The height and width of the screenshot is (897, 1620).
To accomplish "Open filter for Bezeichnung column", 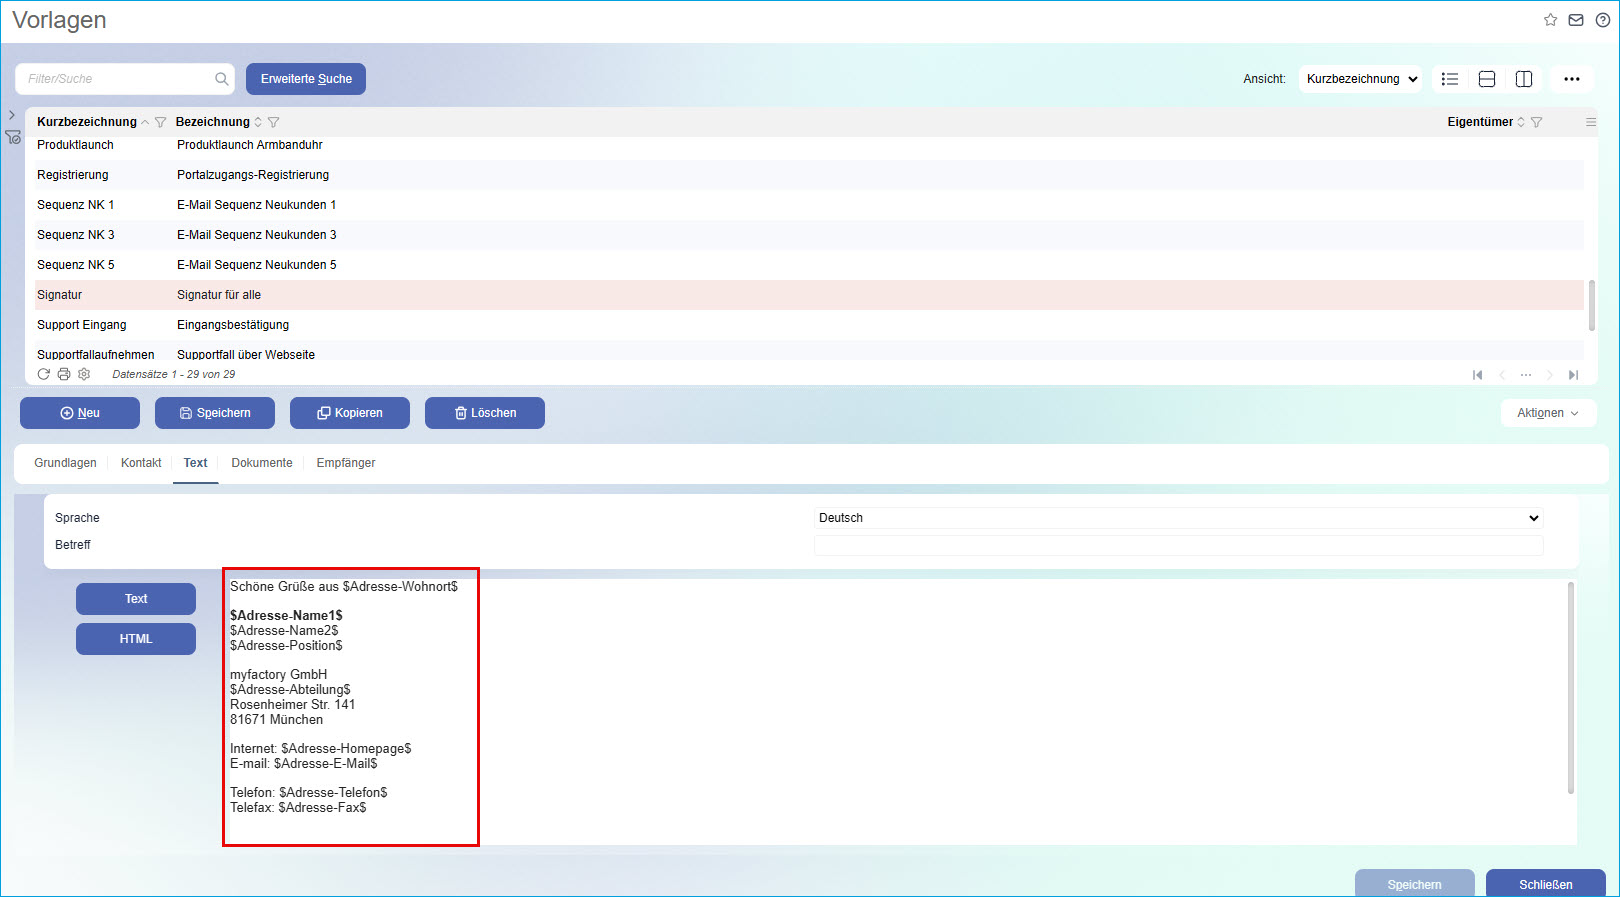I will point(273,122).
